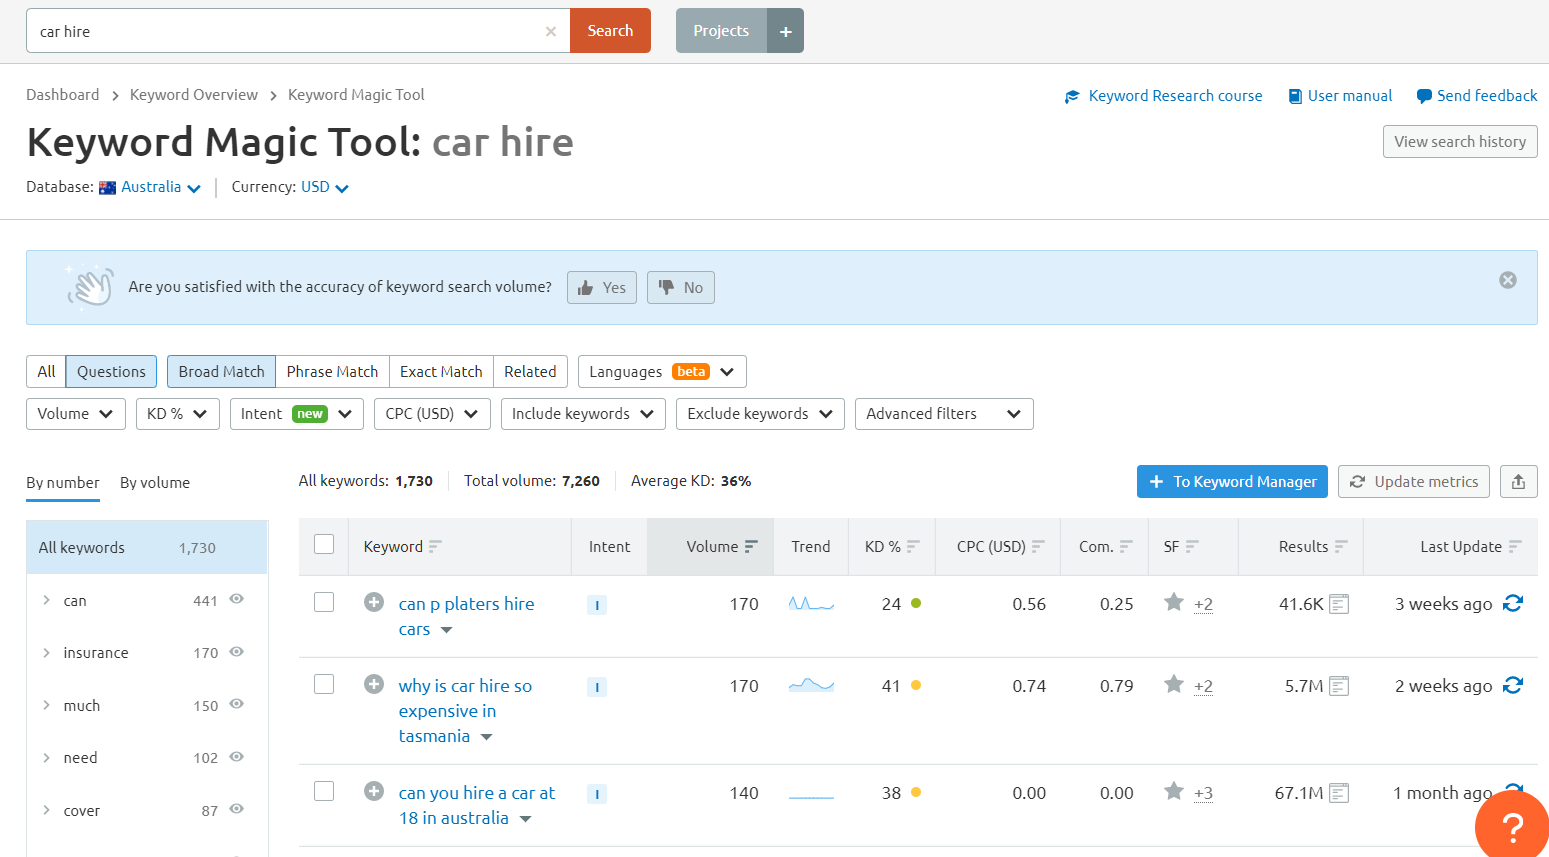Select the All filter tab
The height and width of the screenshot is (857, 1549).
46,372
